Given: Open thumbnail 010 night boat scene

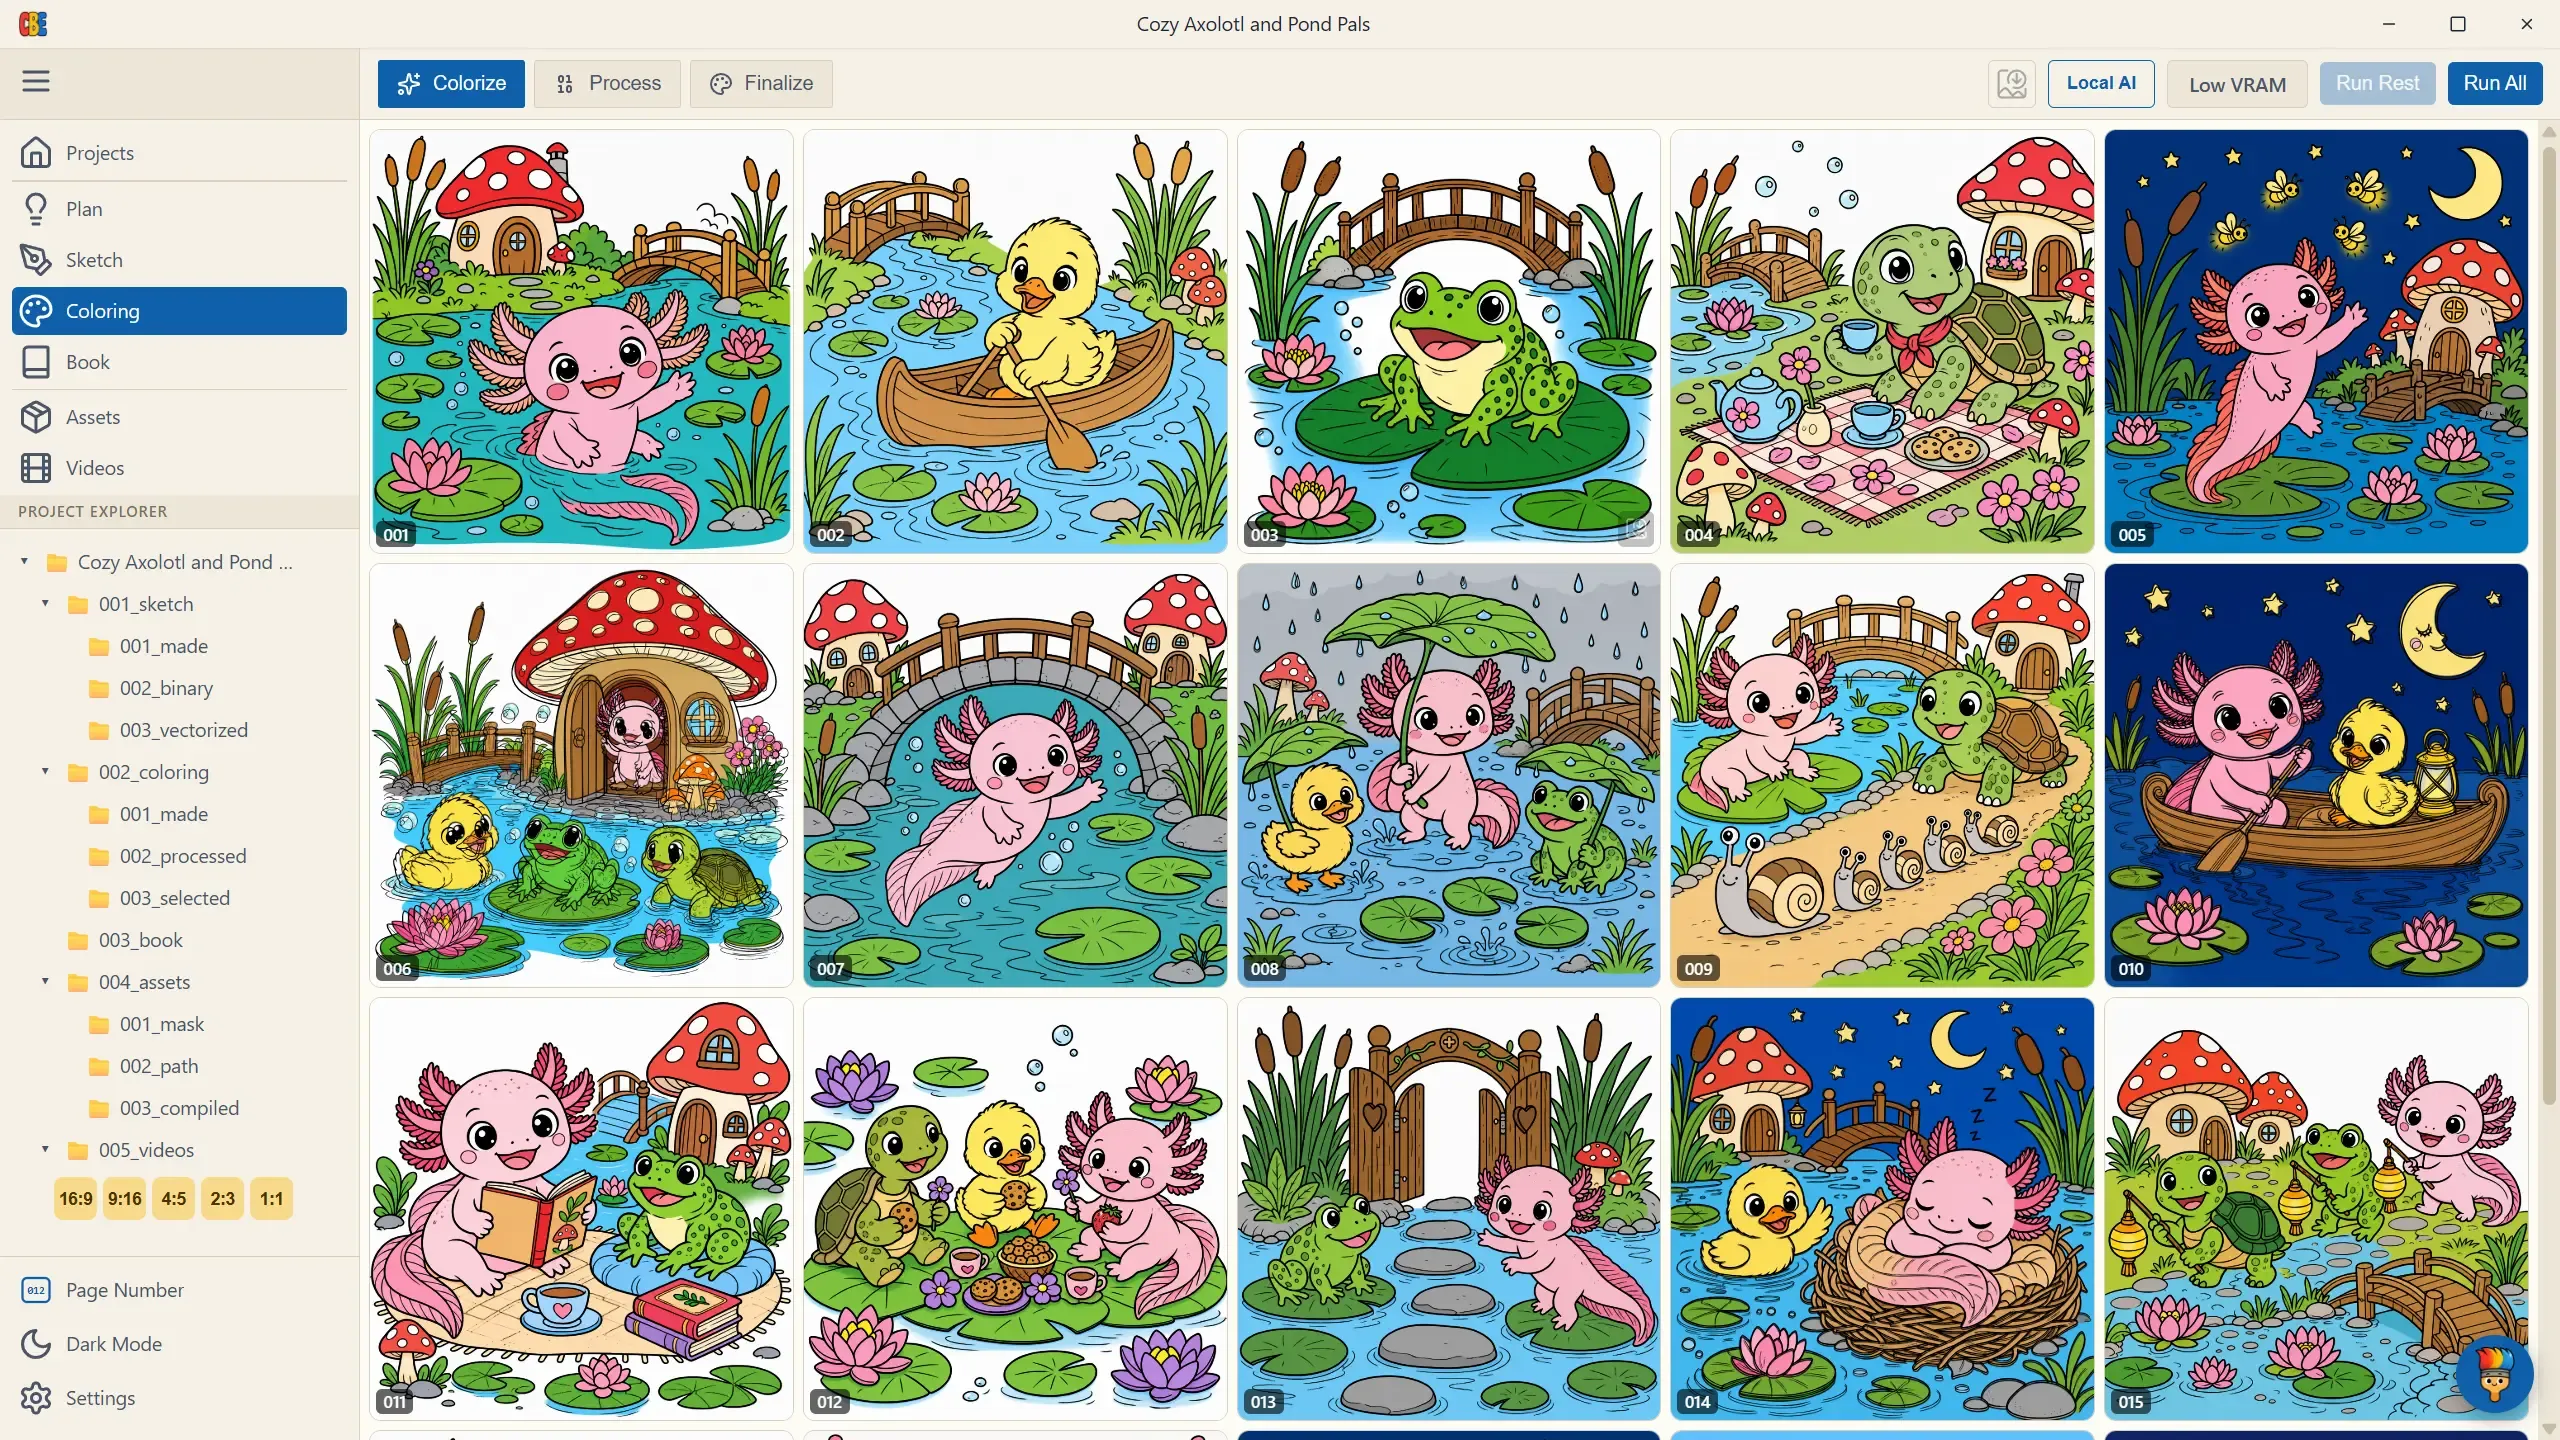Looking at the screenshot, I should click(x=2316, y=775).
